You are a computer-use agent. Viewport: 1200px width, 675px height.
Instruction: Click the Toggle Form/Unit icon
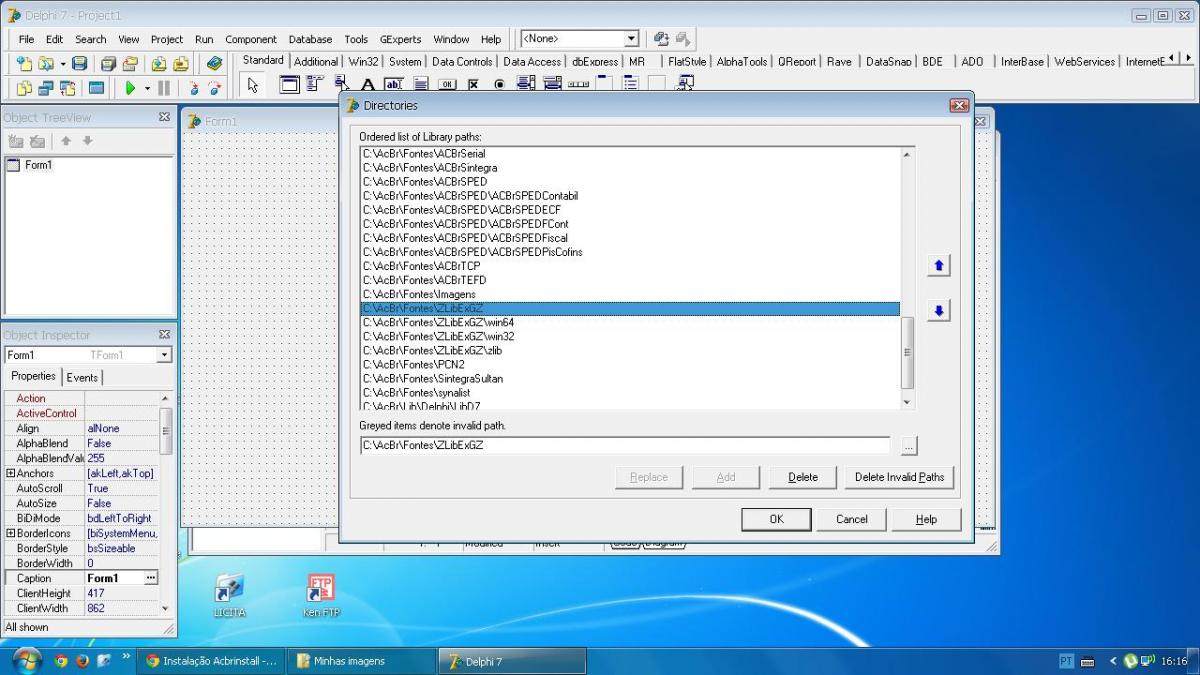tap(70, 88)
